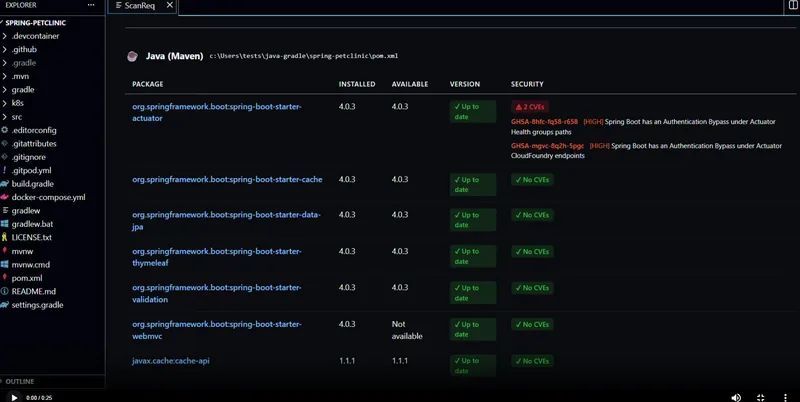
Task: Expand the src folder
Action: tap(16, 117)
